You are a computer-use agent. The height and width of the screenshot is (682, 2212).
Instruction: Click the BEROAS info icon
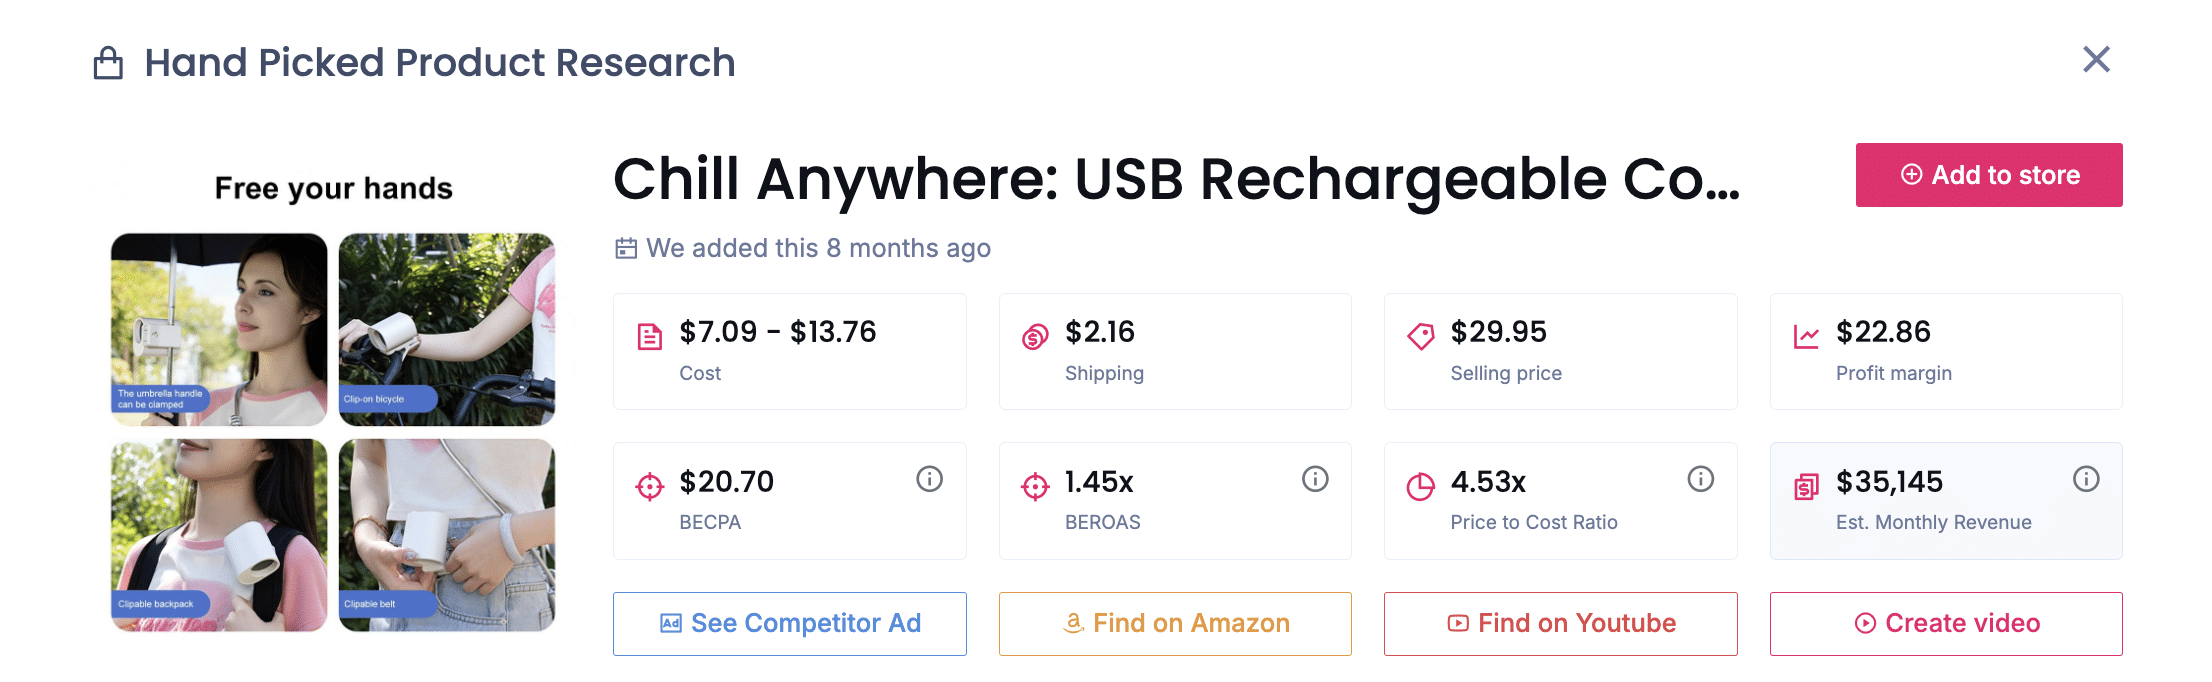pos(1315,480)
